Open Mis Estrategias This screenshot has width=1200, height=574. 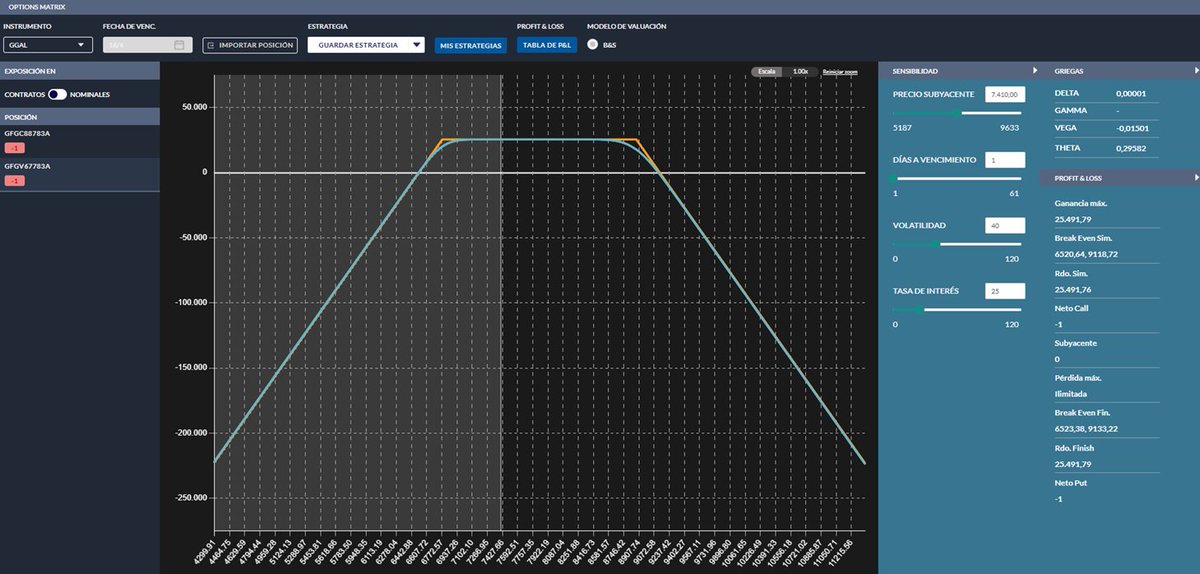471,45
